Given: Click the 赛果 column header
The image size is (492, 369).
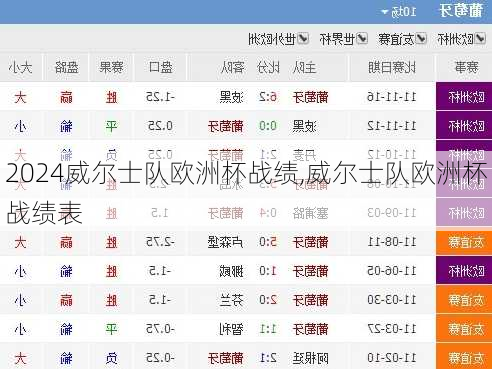Looking at the screenshot, I should [111, 68].
